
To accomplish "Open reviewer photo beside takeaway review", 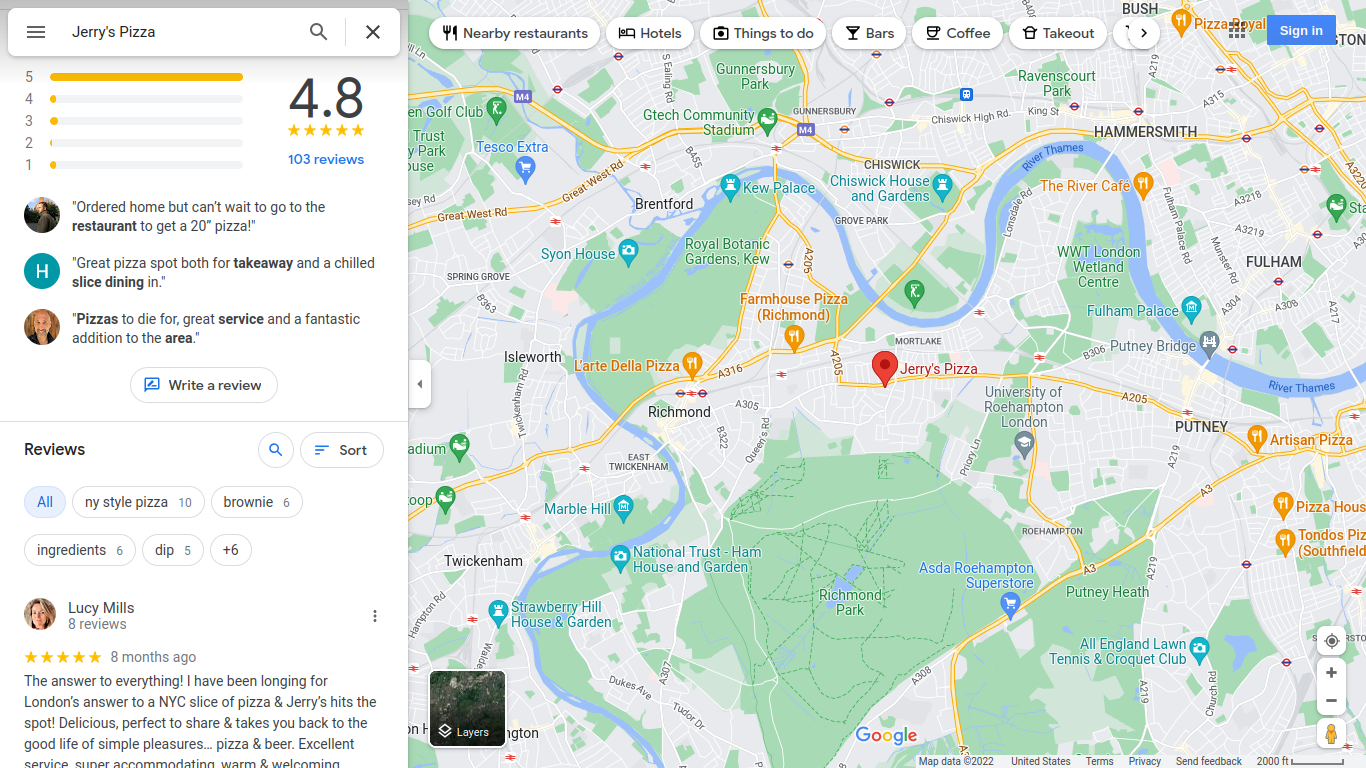I will (42, 271).
